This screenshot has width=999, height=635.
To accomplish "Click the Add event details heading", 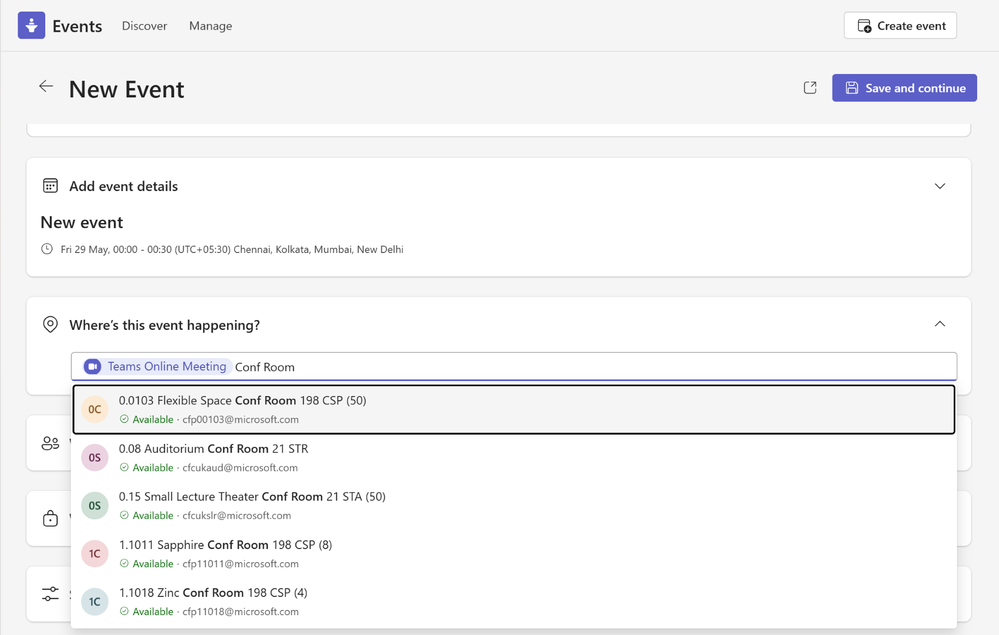I will click(x=124, y=186).
